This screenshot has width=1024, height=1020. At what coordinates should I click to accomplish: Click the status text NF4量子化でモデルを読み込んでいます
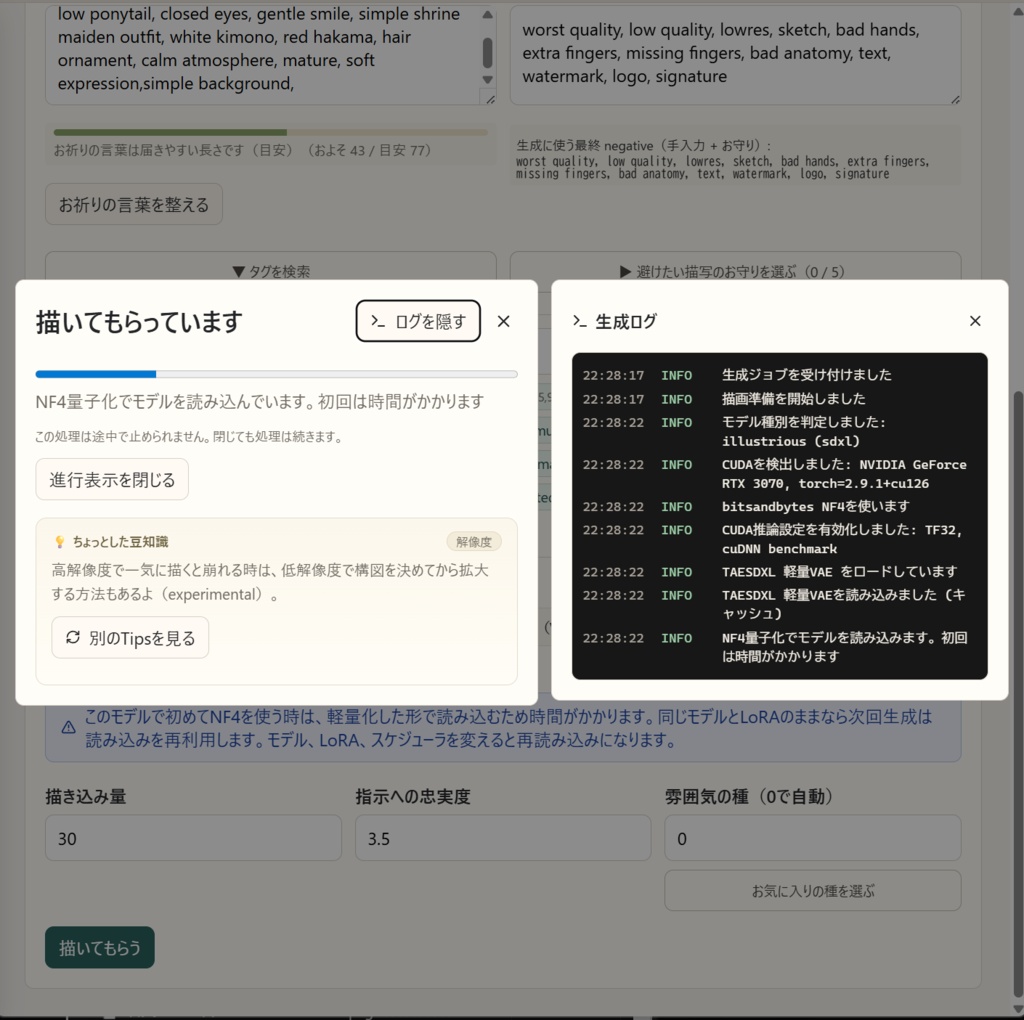(260, 401)
